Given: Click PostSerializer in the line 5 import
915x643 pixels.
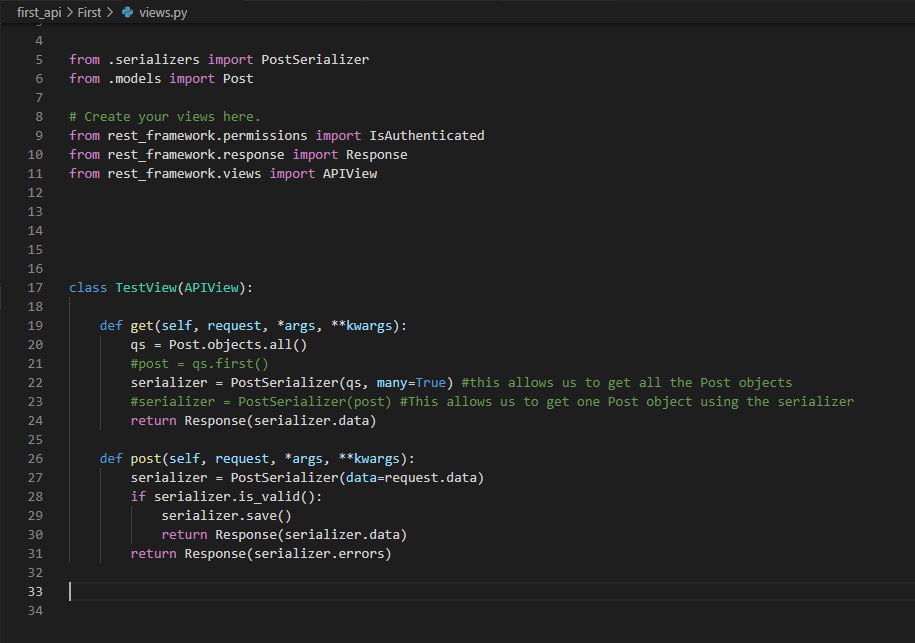Looking at the screenshot, I should [x=315, y=60].
